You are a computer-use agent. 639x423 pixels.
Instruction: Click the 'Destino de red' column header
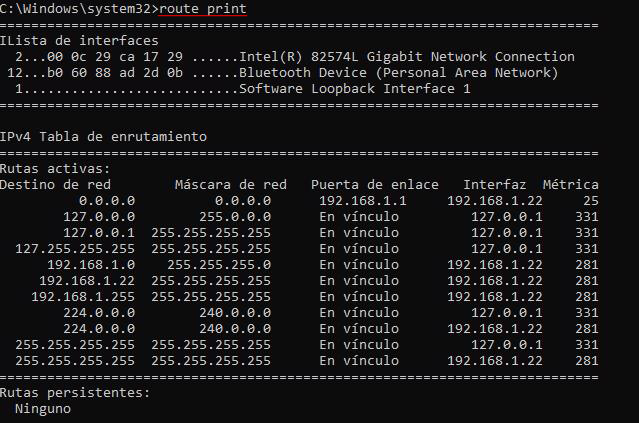coord(55,185)
